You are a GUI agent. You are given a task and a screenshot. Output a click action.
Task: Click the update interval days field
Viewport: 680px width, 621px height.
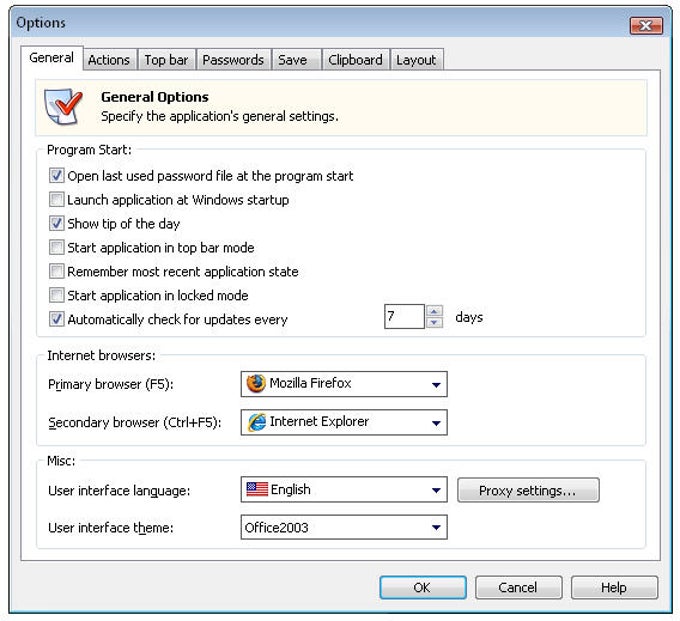coord(404,318)
